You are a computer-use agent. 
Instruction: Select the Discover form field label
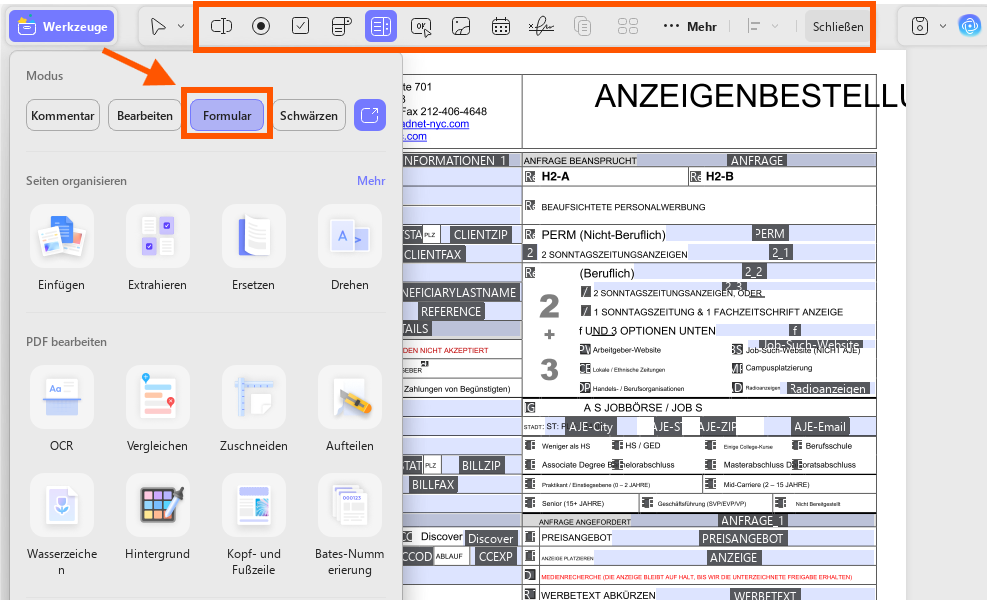tap(490, 538)
